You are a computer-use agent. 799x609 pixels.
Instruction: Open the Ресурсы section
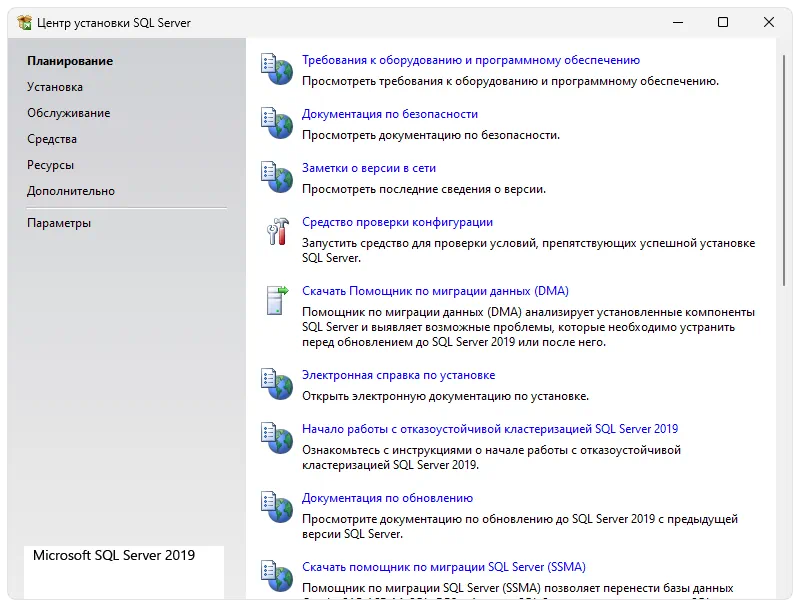click(x=50, y=165)
